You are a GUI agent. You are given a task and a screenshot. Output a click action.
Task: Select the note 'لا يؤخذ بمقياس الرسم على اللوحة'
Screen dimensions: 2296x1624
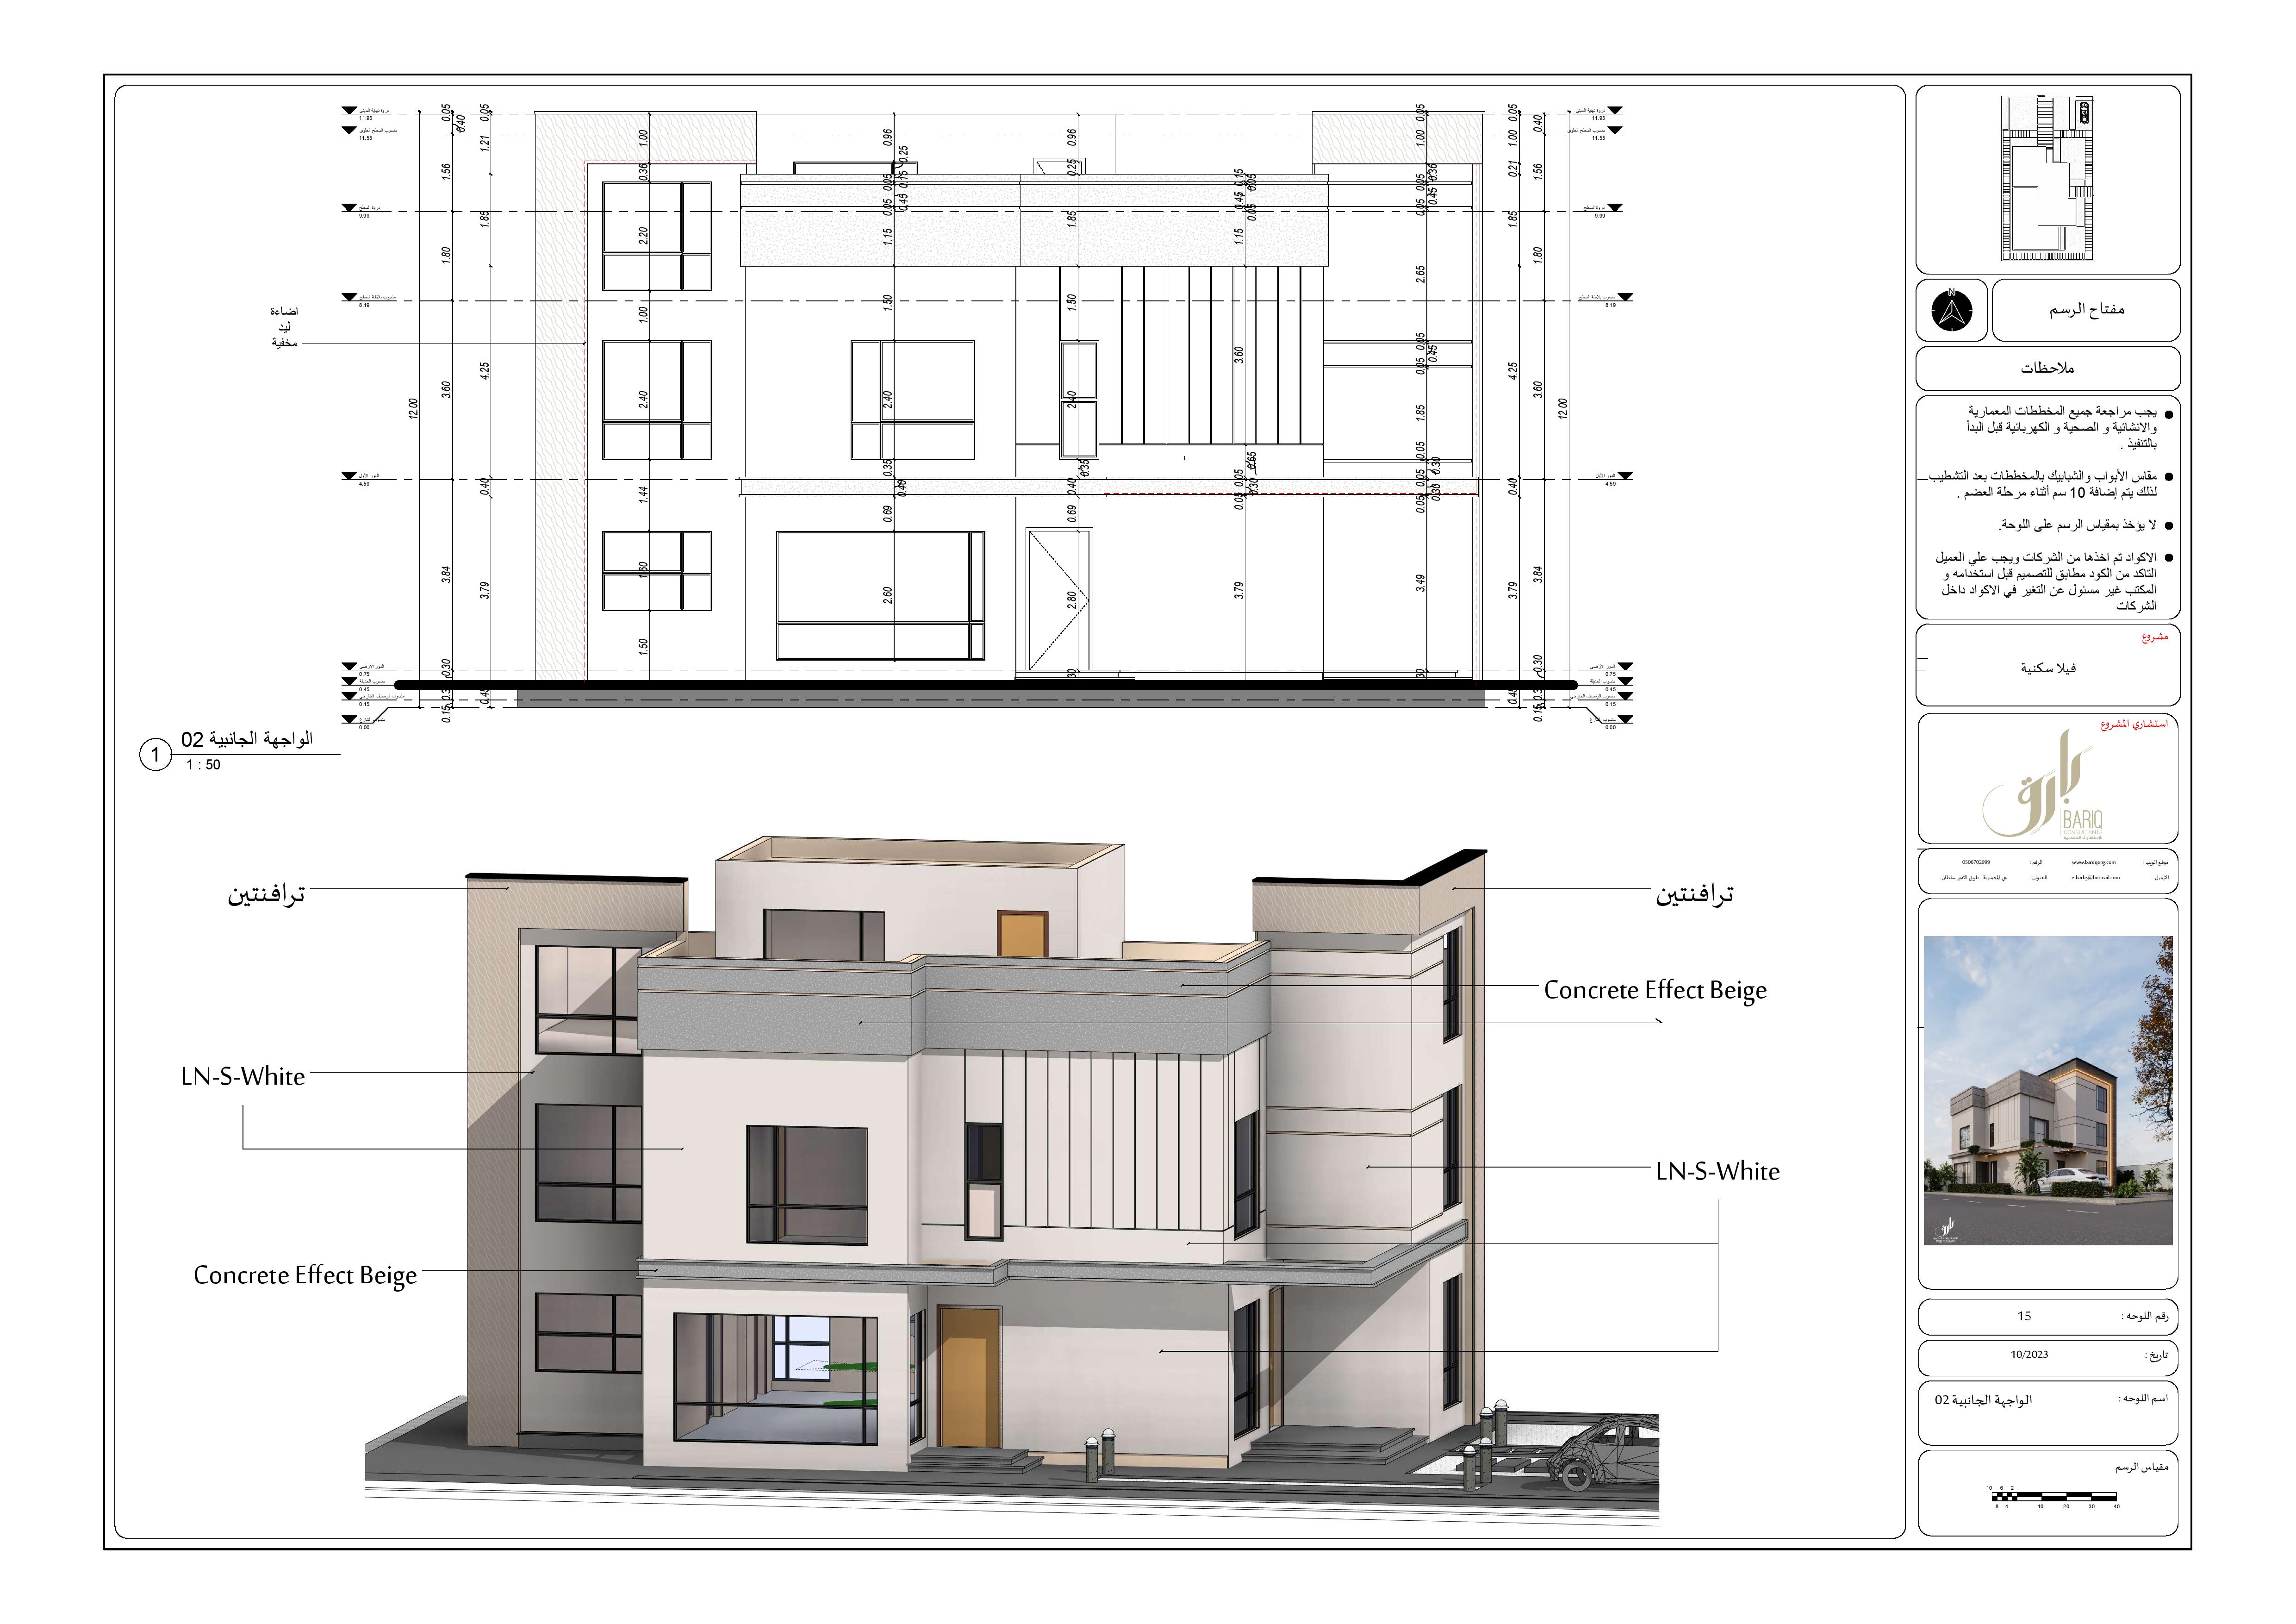pyautogui.click(x=2078, y=525)
